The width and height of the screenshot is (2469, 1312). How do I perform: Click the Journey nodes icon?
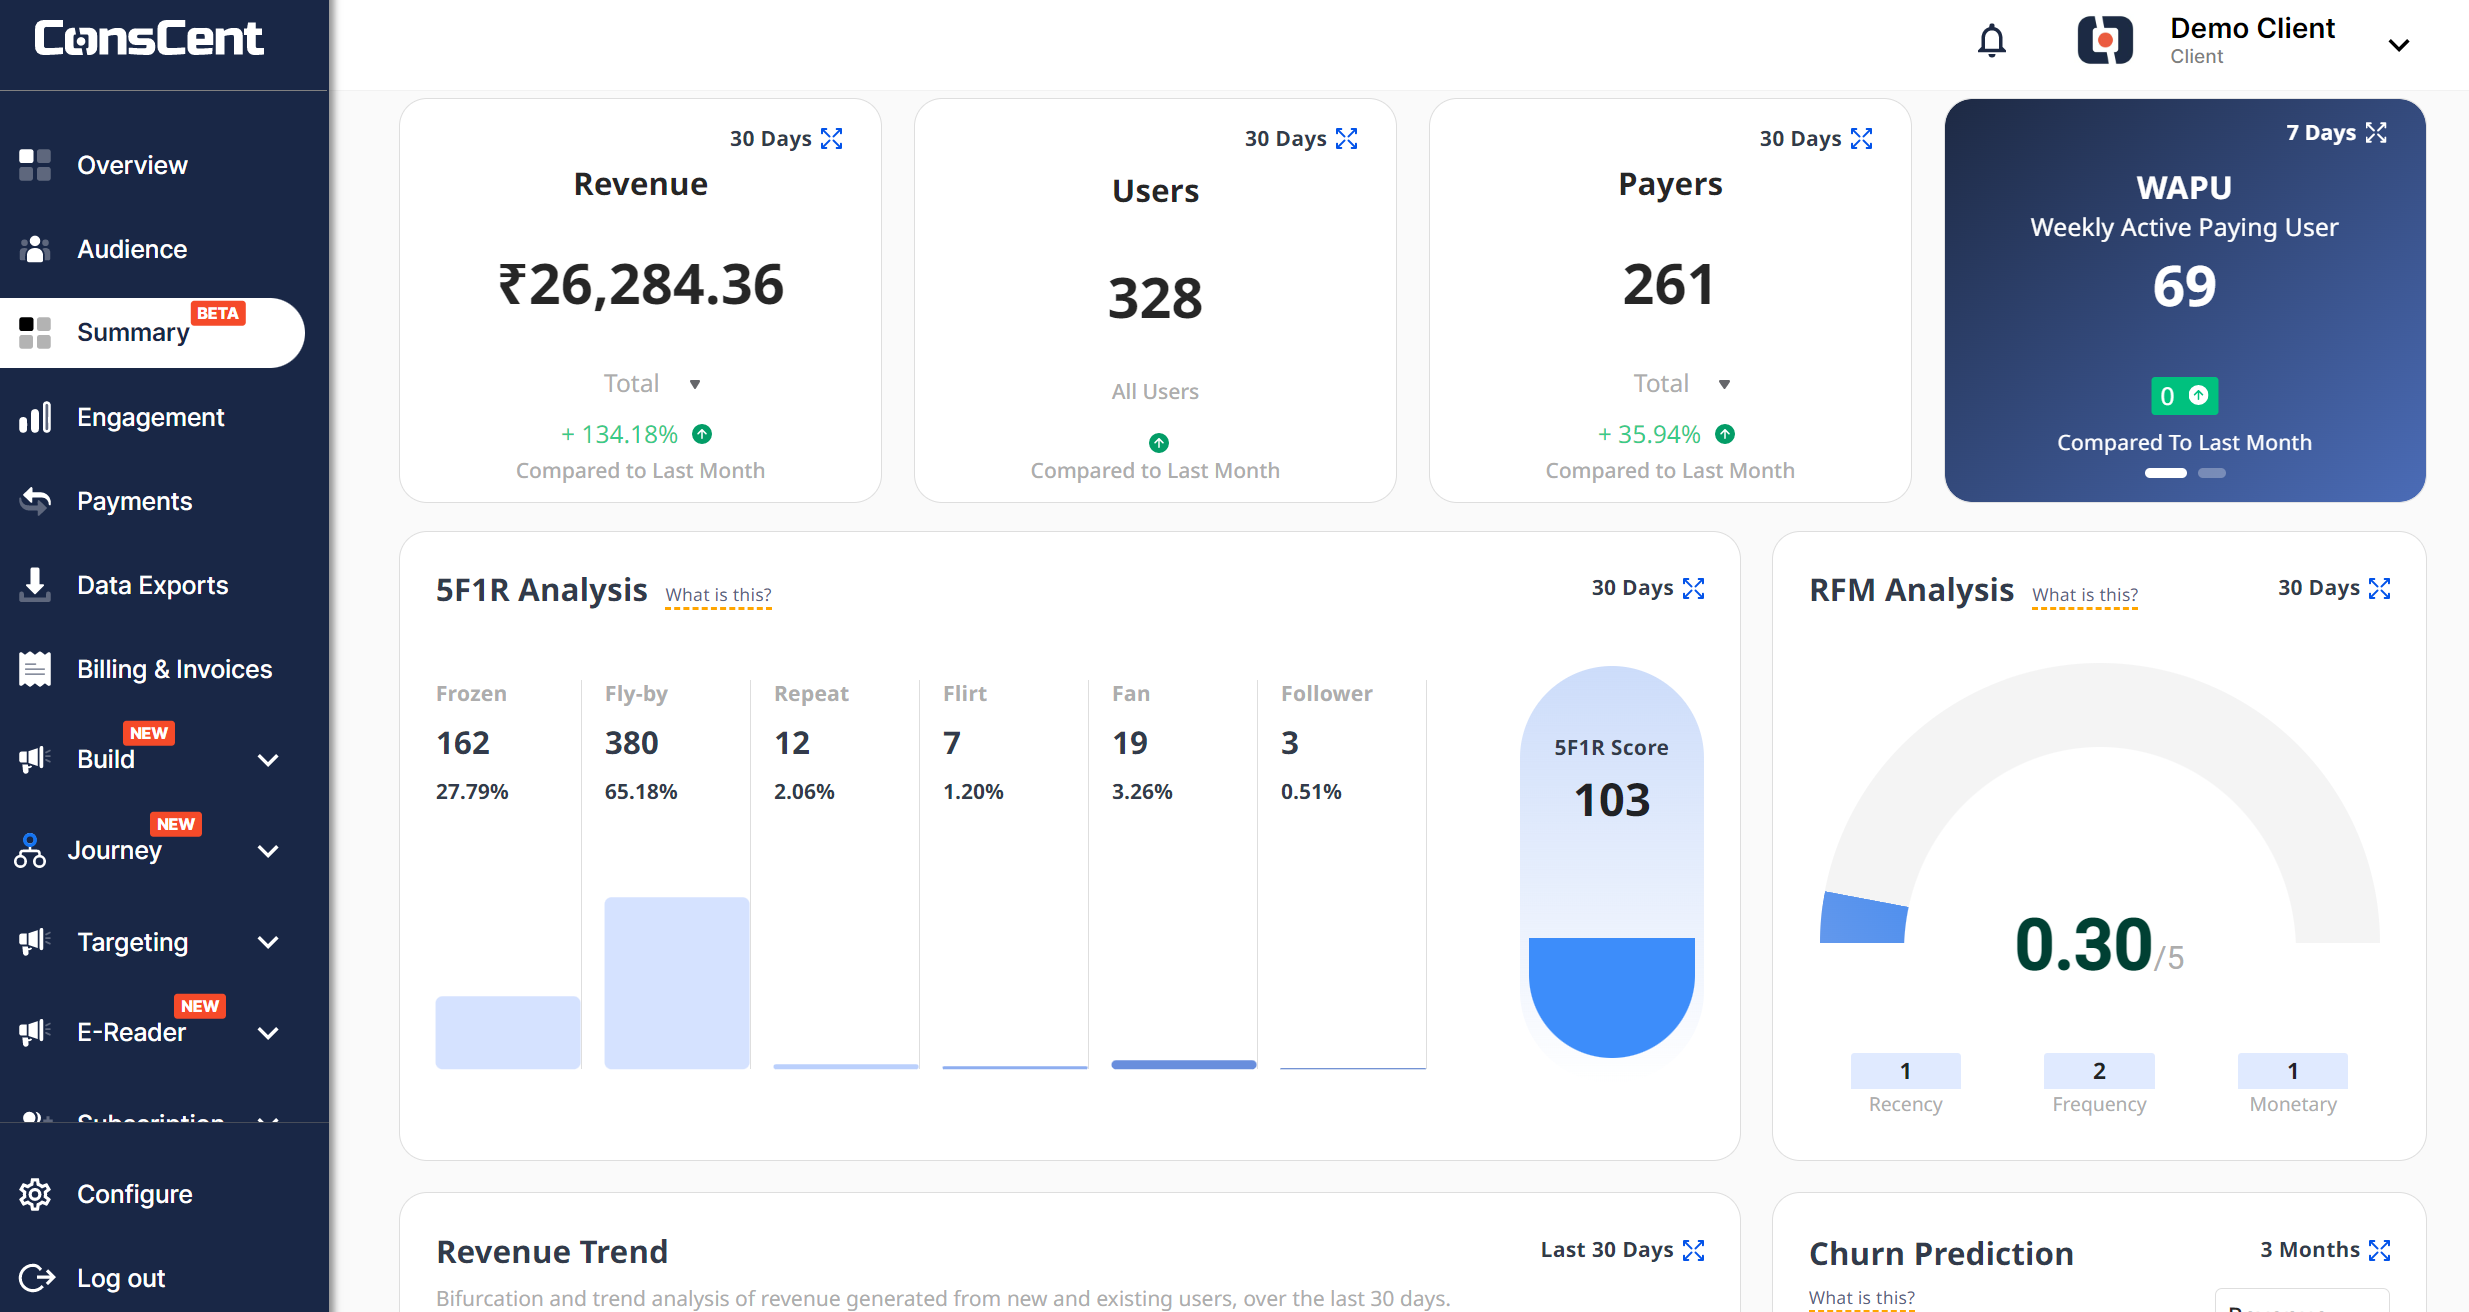(30, 850)
